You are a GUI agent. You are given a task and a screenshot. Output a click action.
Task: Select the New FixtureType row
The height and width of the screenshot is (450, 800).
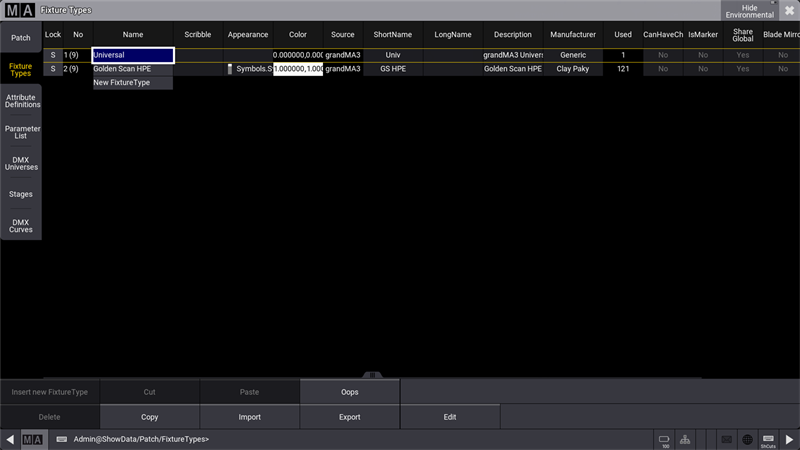click(132, 83)
